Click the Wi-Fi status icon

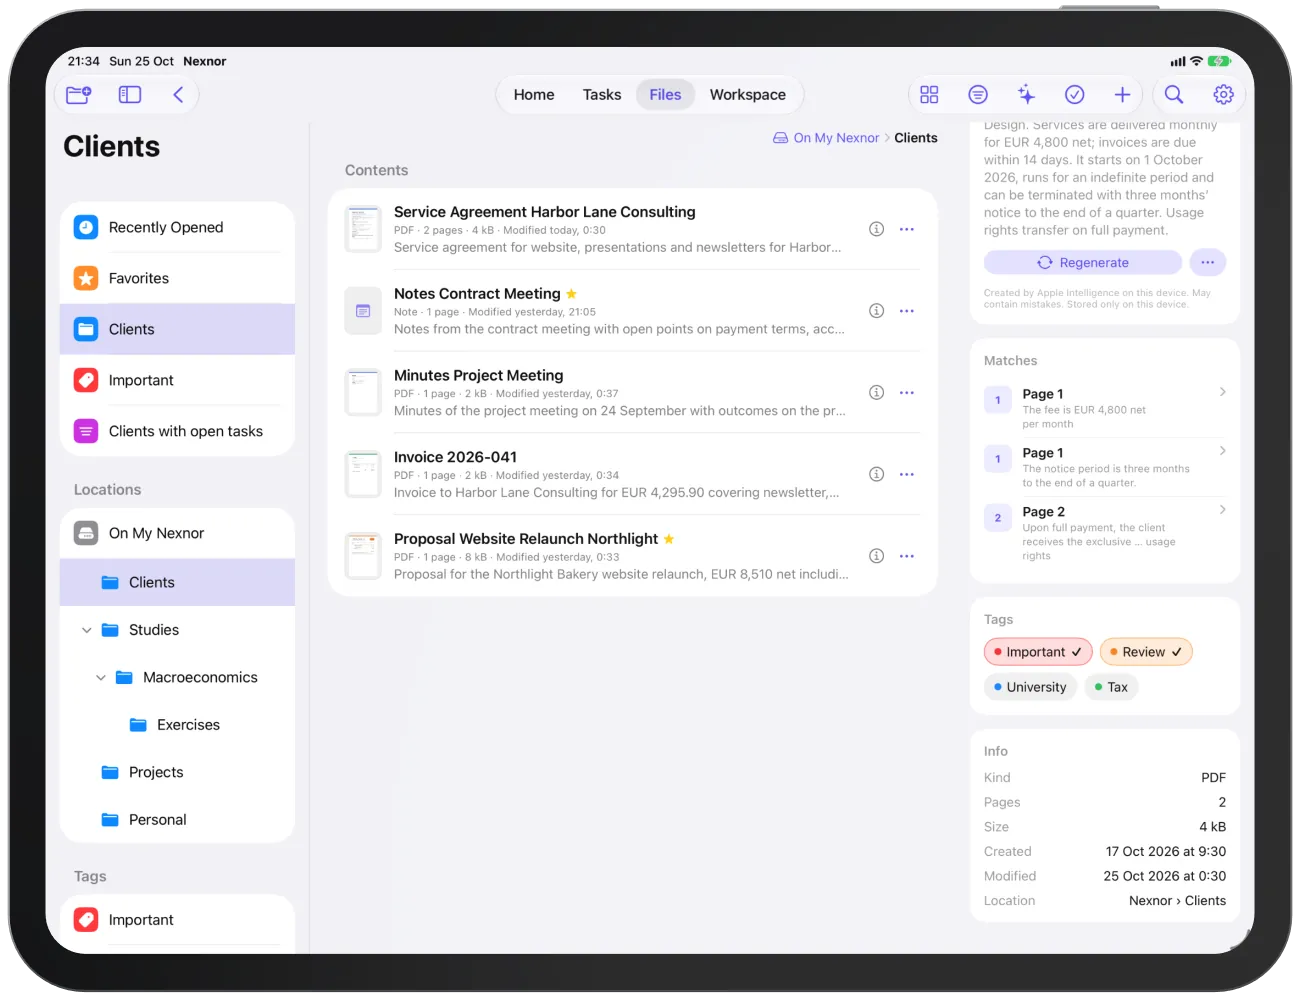(x=1196, y=61)
